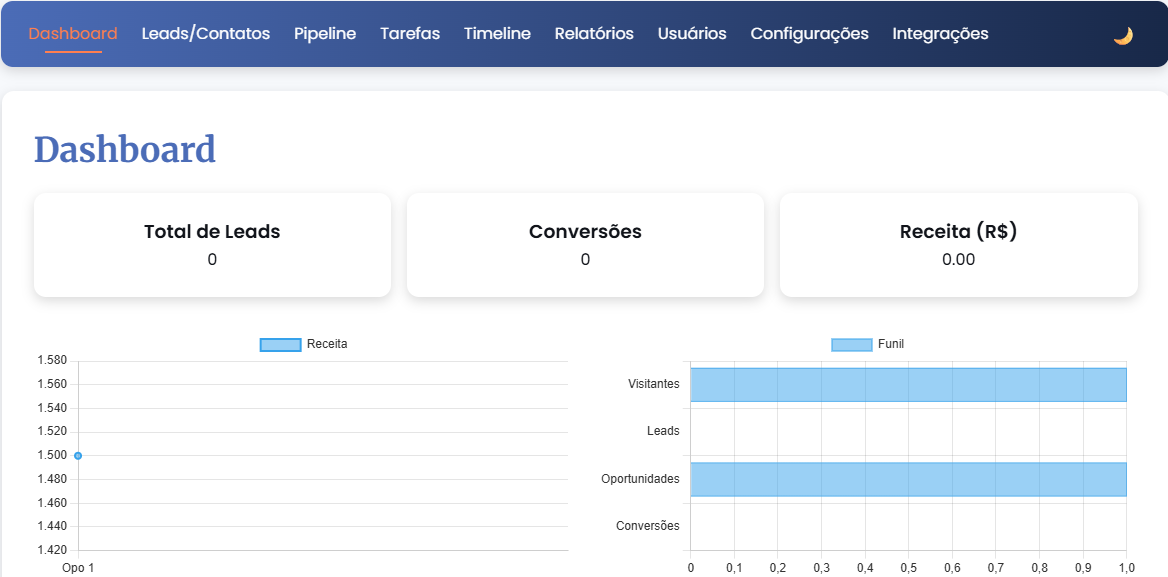This screenshot has height=577, width=1168.
Task: Toggle dark mode with the moon icon
Action: (1122, 33)
